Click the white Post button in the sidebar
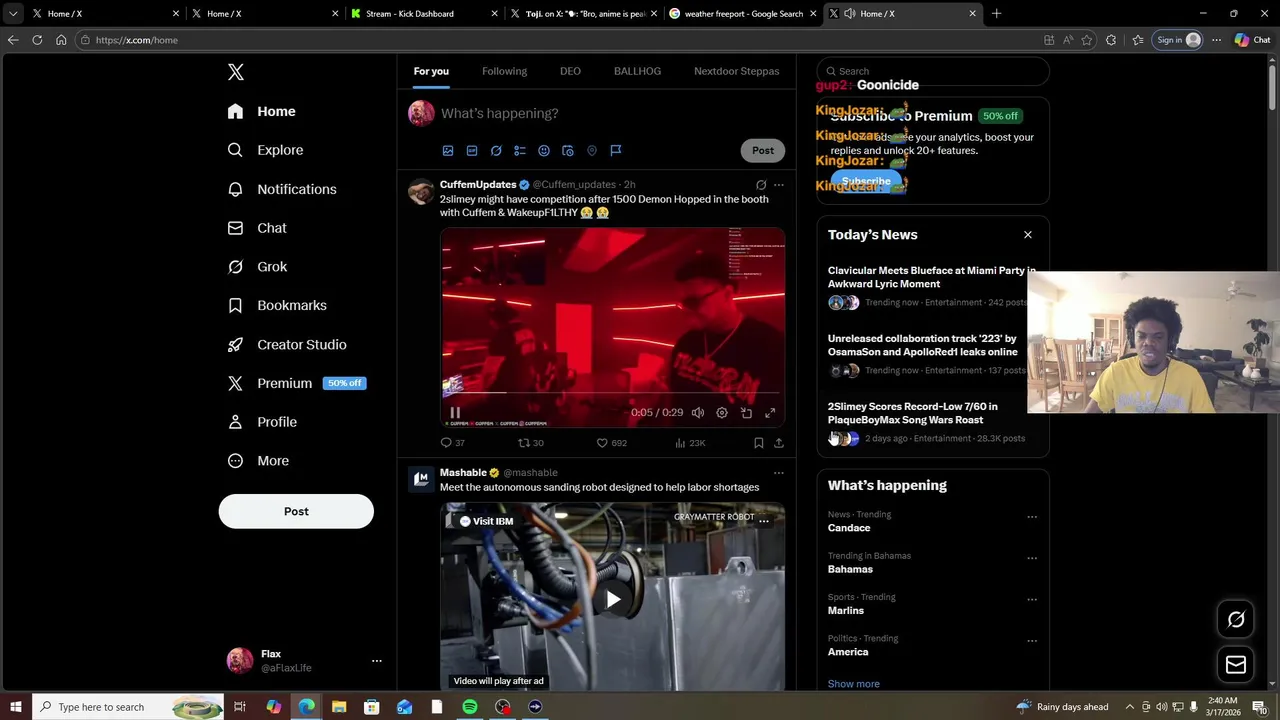 (x=296, y=511)
